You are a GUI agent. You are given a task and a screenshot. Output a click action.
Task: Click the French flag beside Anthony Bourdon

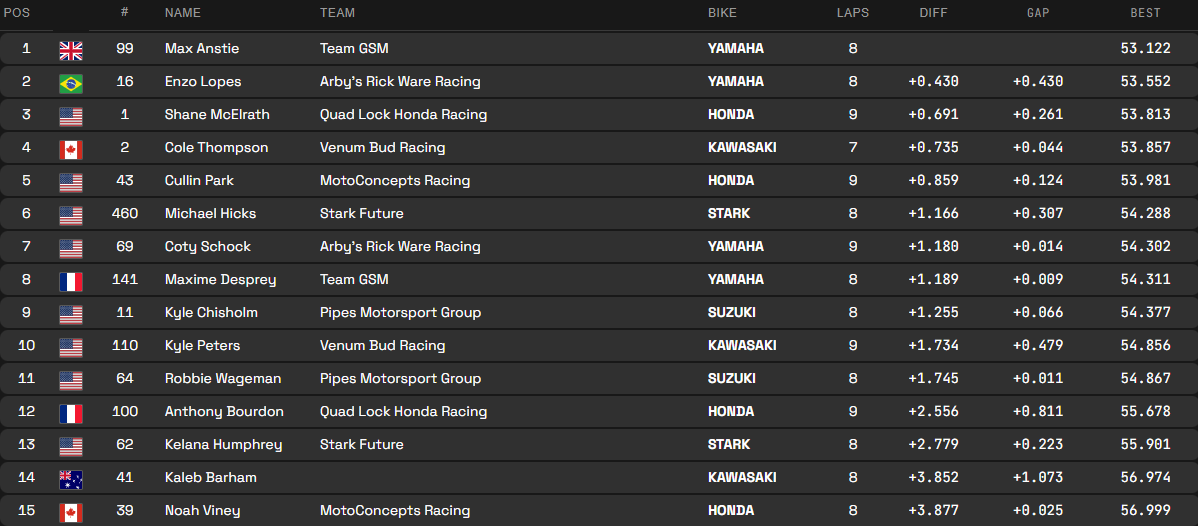point(71,413)
